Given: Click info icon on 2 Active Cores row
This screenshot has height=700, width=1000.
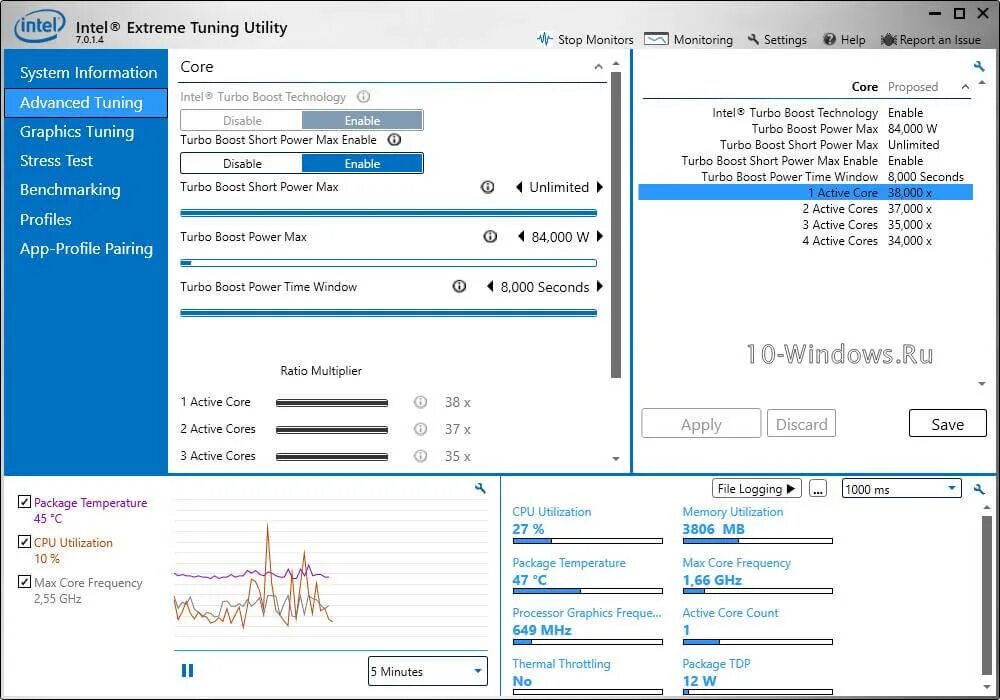Looking at the screenshot, I should 420,429.
